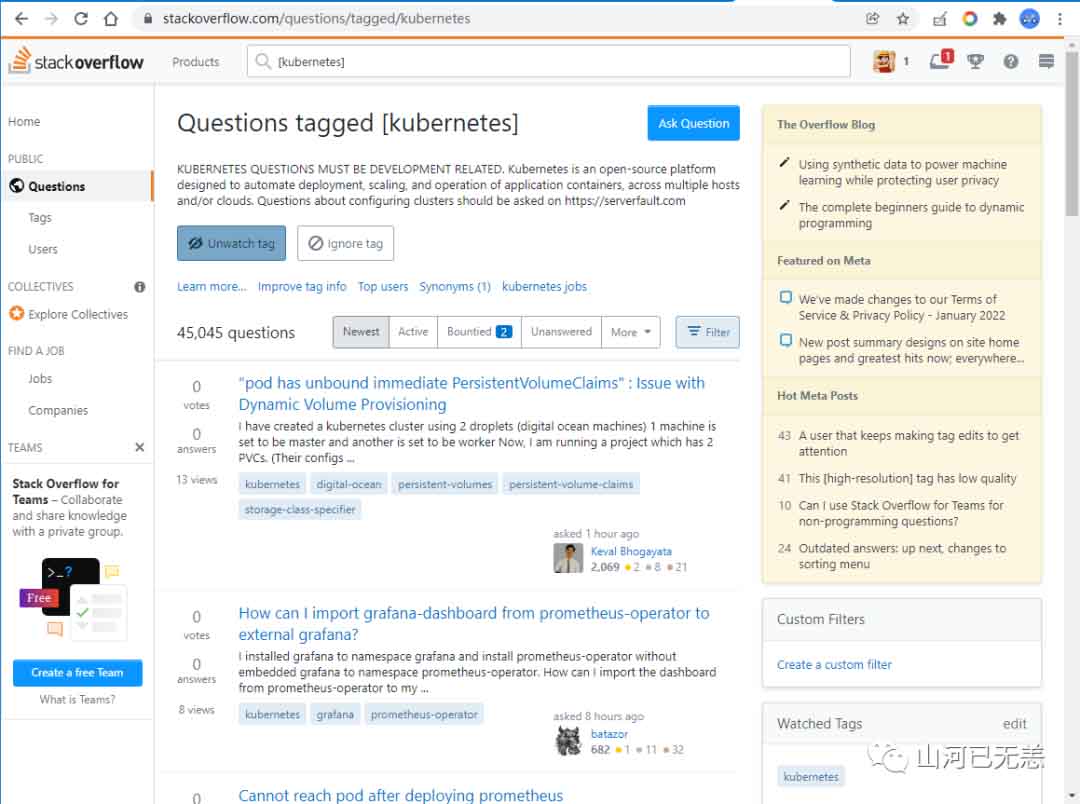Toggle the Ignore tag button

pos(346,243)
